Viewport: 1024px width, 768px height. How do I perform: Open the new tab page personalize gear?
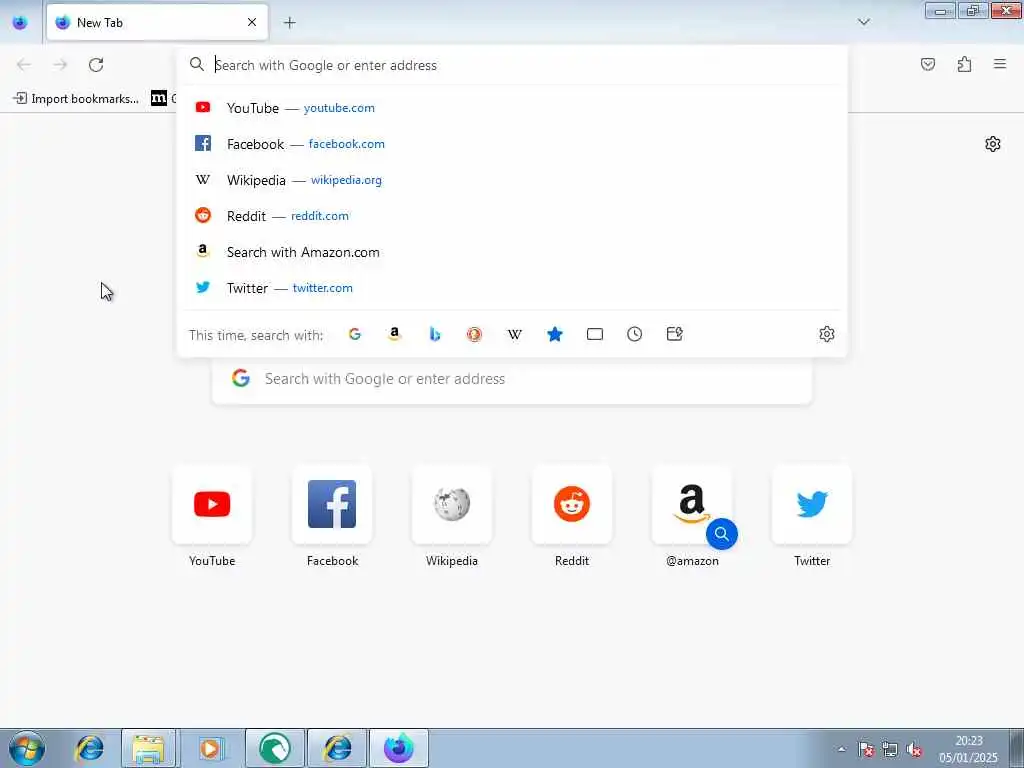(993, 144)
